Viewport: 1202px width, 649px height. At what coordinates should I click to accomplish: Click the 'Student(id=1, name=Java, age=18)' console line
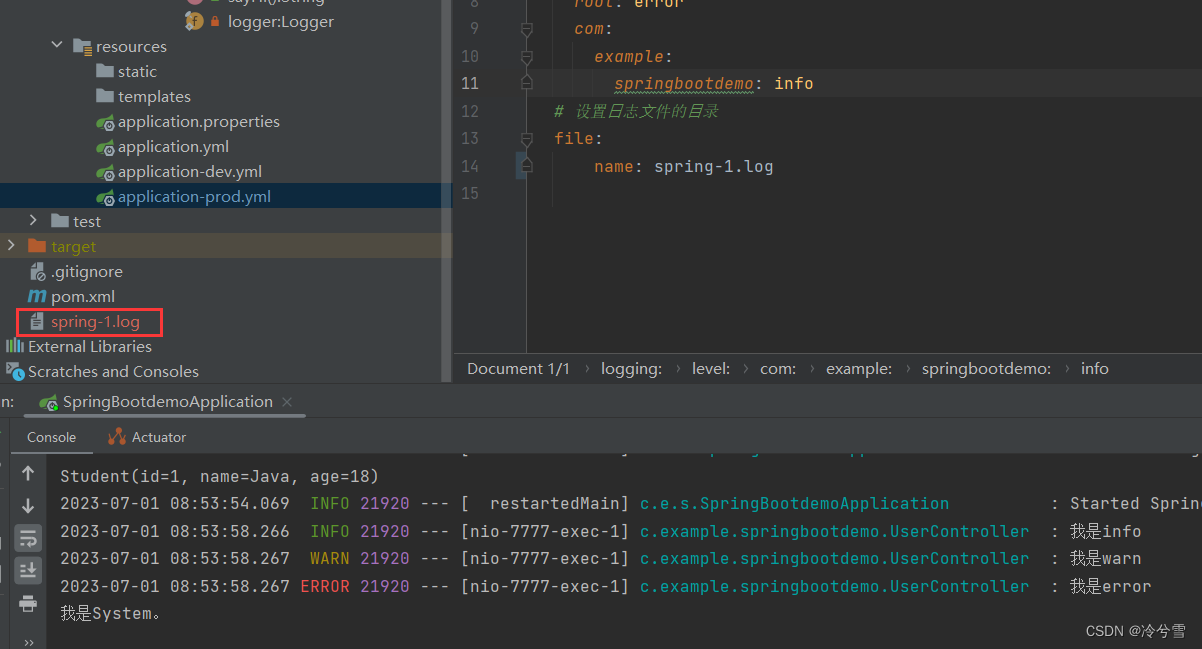point(219,476)
